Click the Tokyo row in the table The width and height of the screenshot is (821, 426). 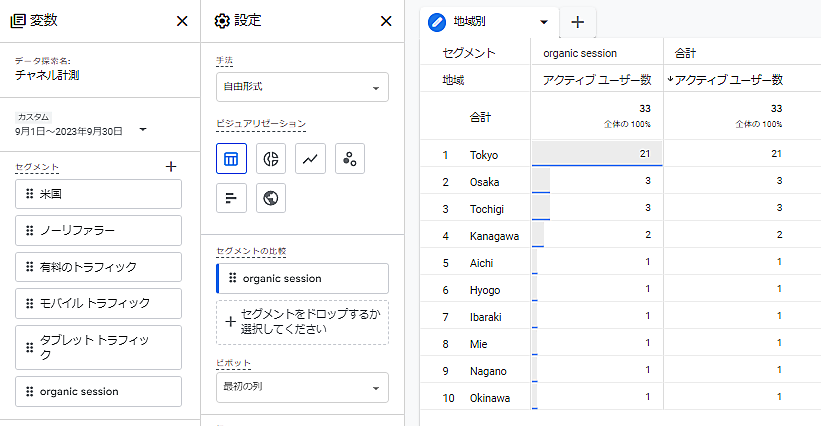(485, 154)
